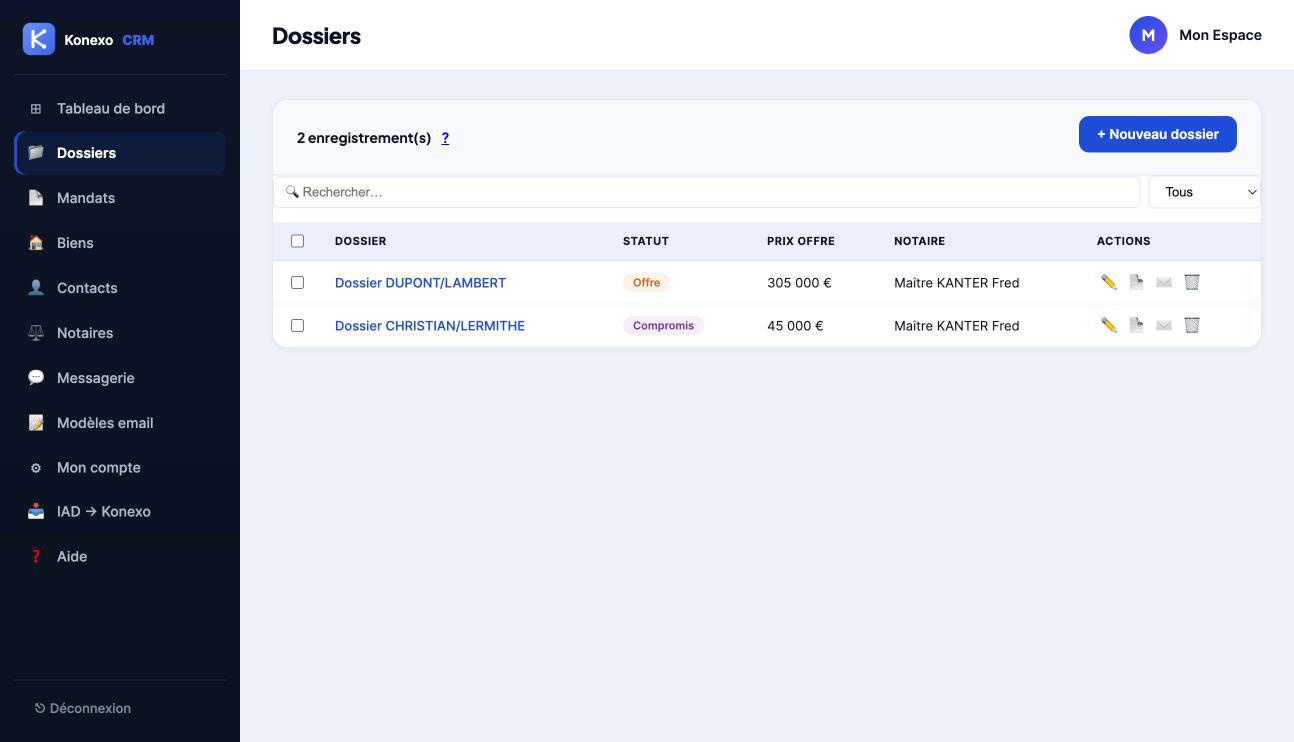This screenshot has width=1294, height=742.
Task: Open the Dossier CHRISTIAN/LERMITHE link
Action: (430, 326)
